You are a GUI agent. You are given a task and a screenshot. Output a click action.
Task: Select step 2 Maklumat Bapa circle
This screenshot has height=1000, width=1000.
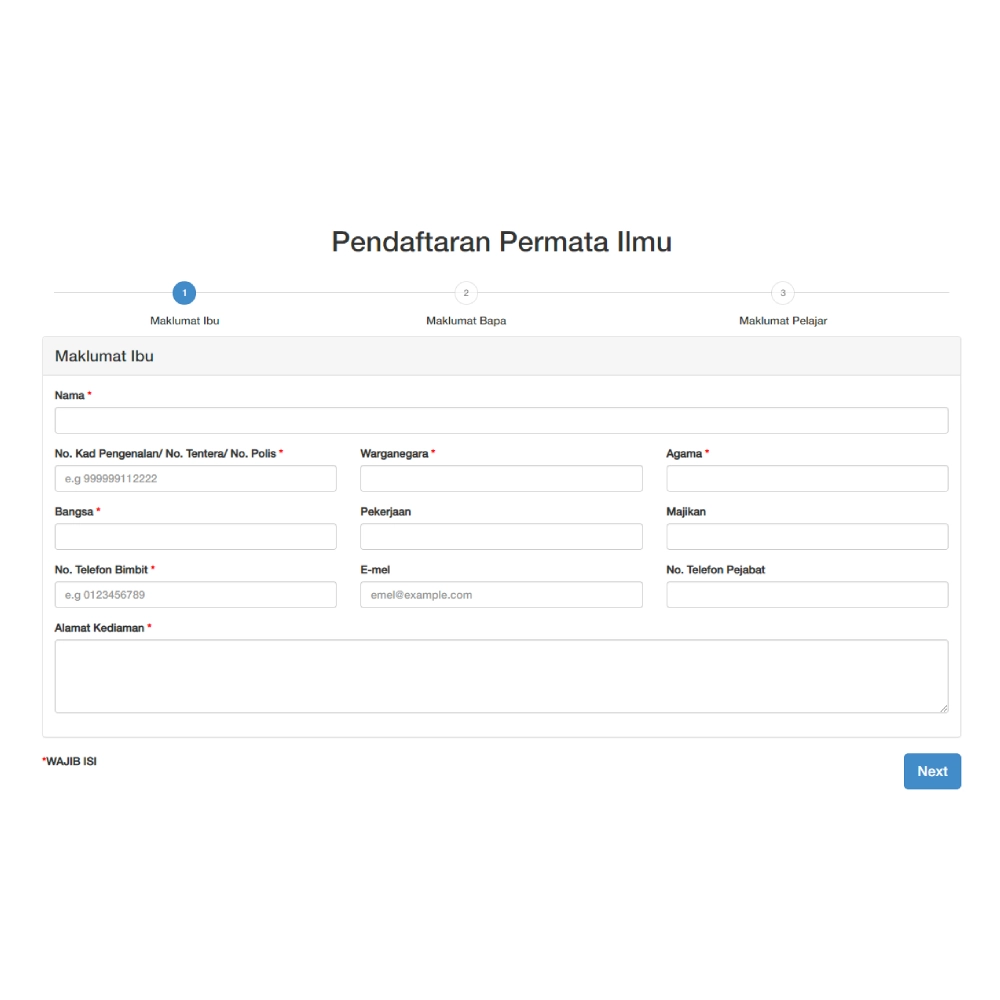(x=466, y=293)
